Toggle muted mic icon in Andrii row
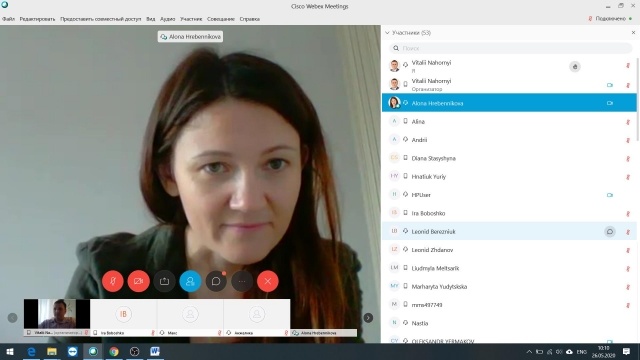 [x=628, y=140]
